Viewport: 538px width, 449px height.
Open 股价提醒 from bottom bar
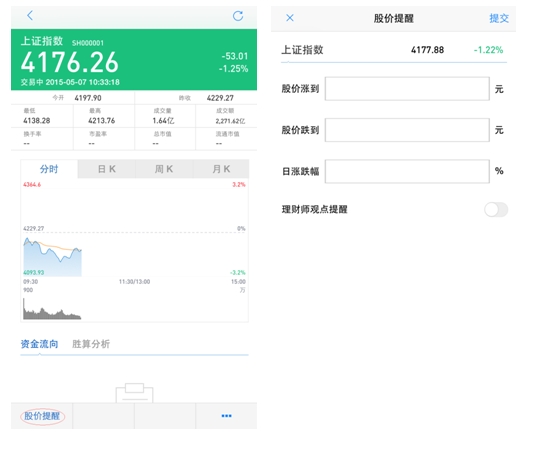point(42,416)
